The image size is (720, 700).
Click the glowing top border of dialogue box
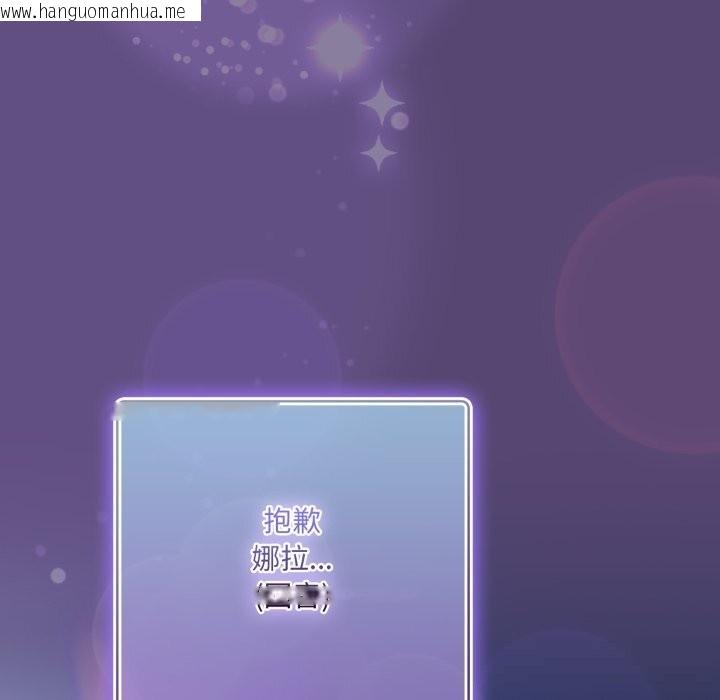pyautogui.click(x=293, y=401)
